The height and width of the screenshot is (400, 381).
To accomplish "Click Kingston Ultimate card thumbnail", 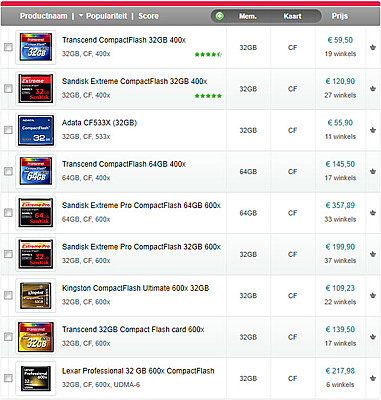I will click(x=36, y=295).
